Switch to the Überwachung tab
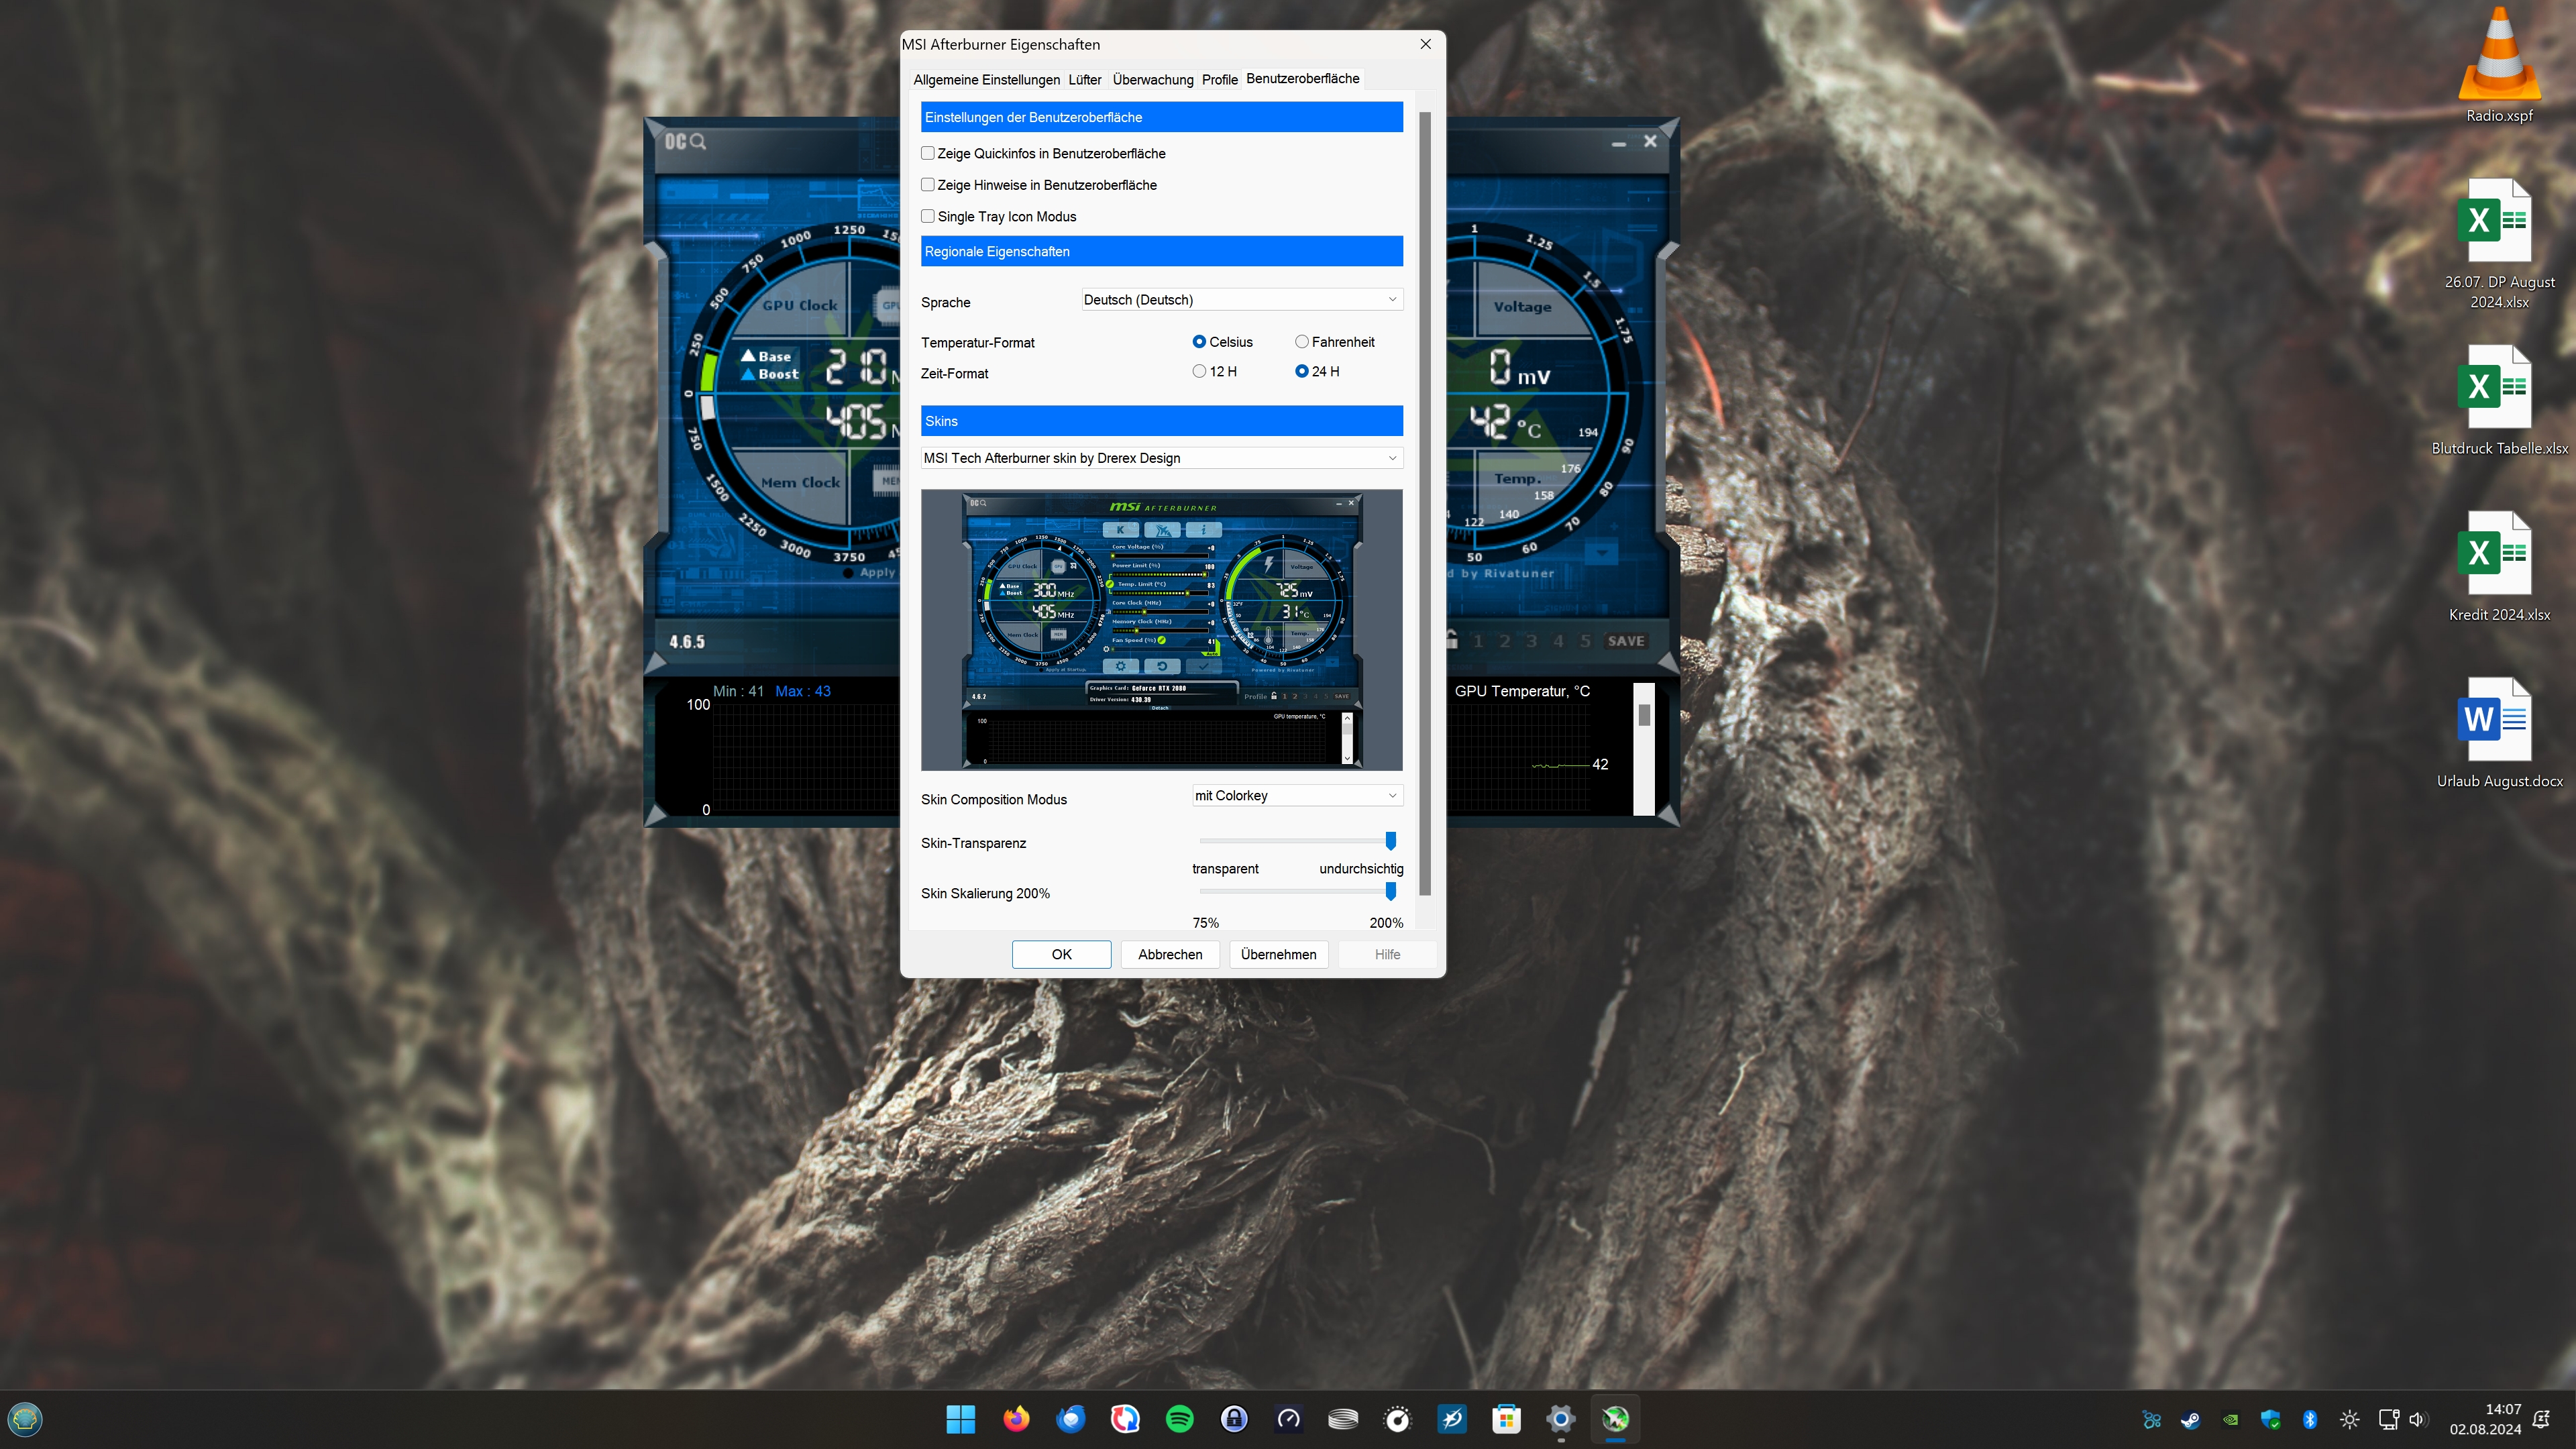Screen dimensions: 2576x1449 pyautogui.click(x=1152, y=79)
